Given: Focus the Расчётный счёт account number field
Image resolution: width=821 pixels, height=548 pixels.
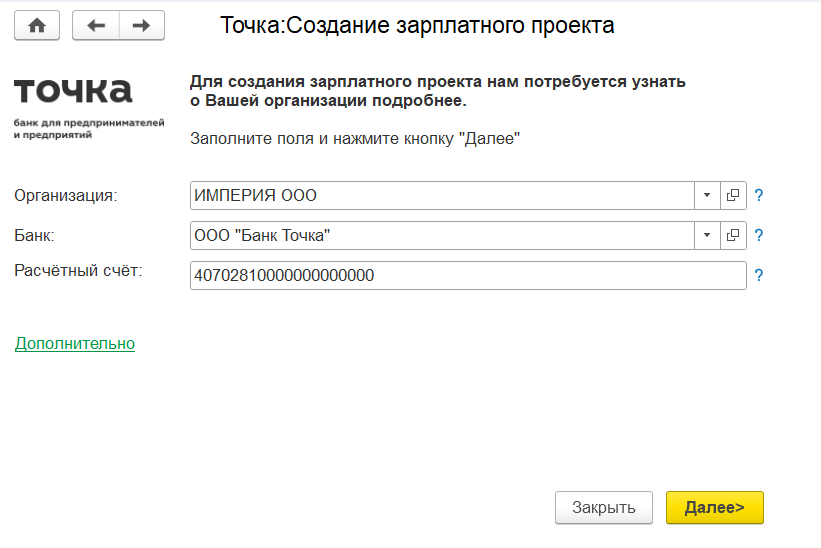Looking at the screenshot, I should point(467,275).
